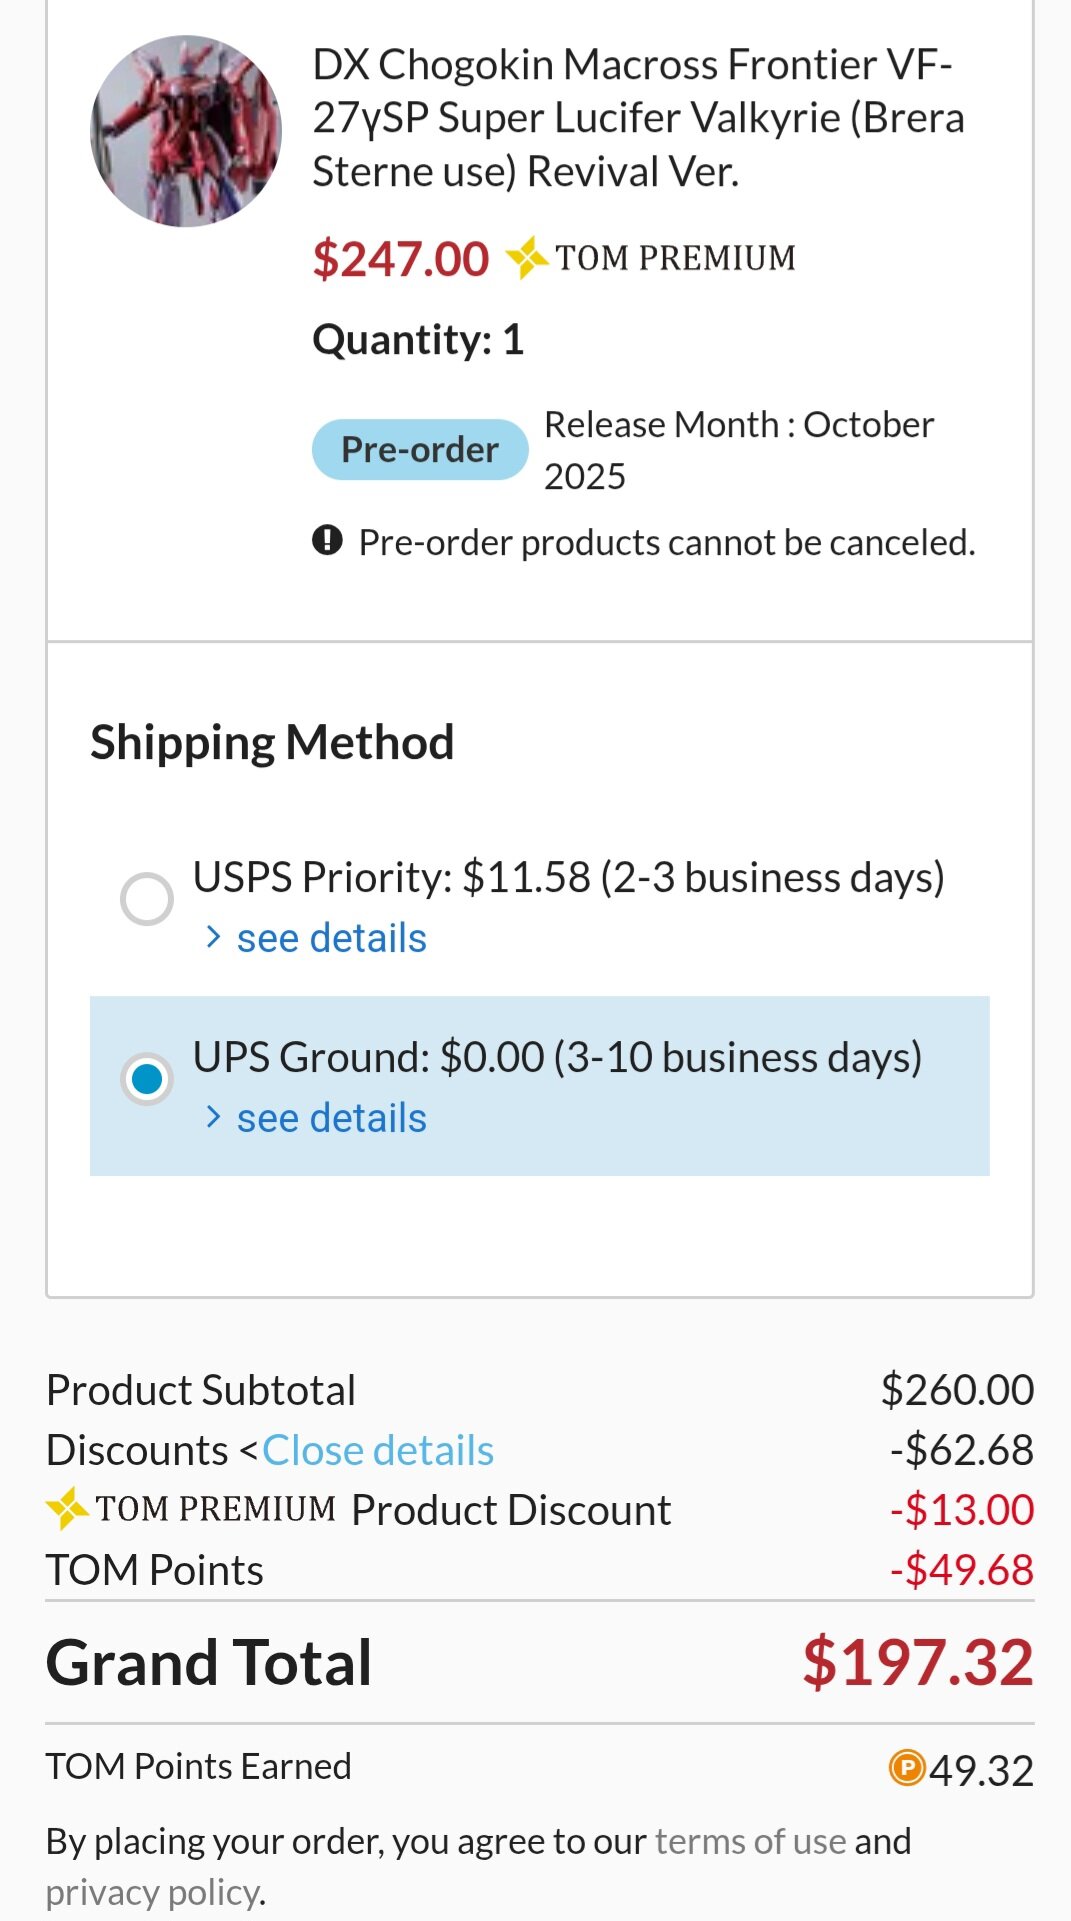Screen dimensions: 1071x1921
Task: Open the terms of use link
Action: [751, 1841]
